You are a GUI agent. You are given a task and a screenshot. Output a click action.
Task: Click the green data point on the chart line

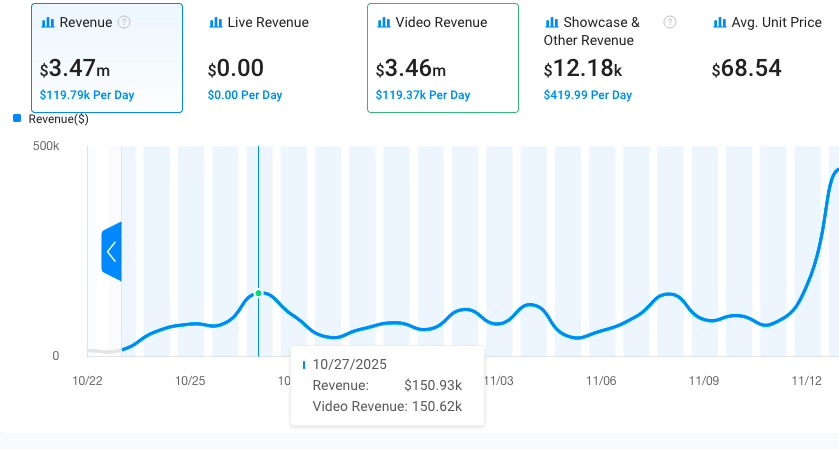point(258,293)
